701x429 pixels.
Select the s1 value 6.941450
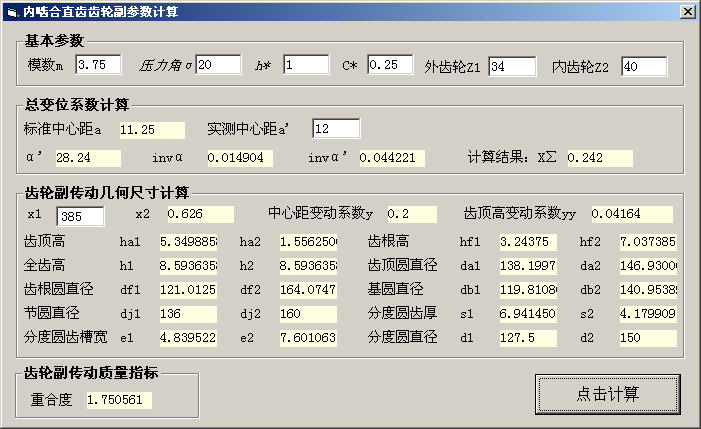528,314
